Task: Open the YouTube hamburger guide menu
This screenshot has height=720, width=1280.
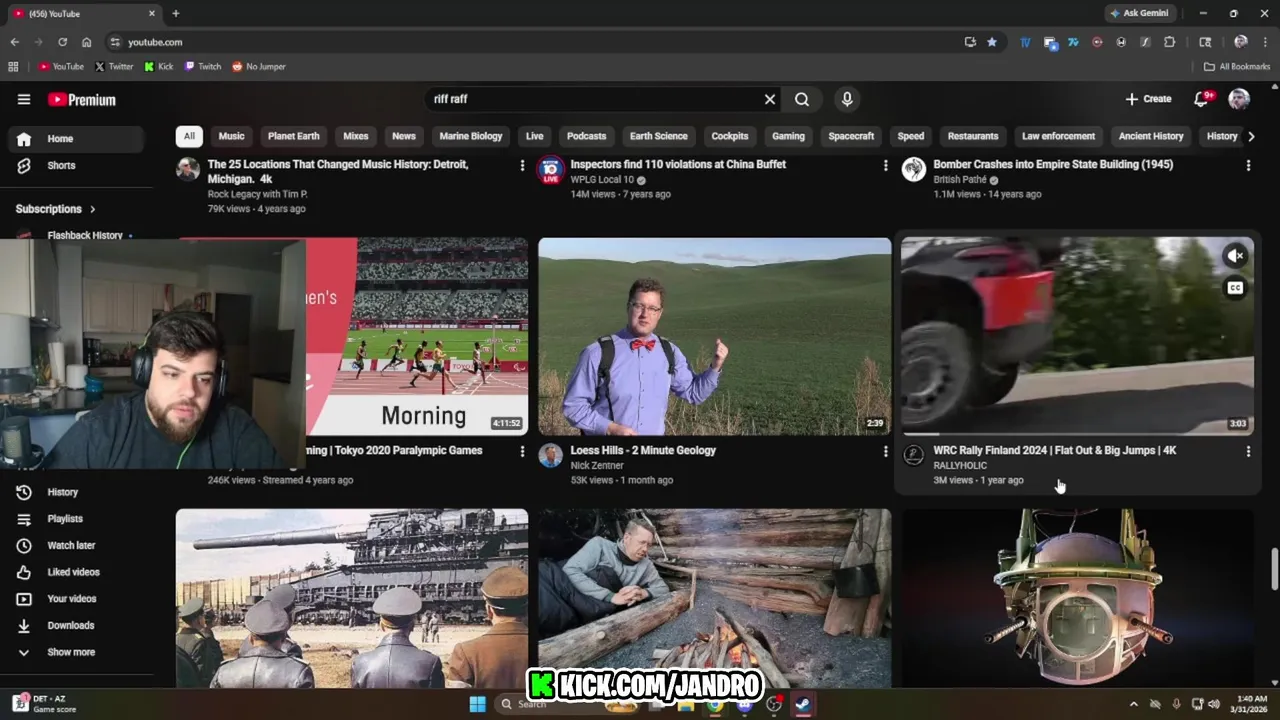Action: pyautogui.click(x=24, y=99)
